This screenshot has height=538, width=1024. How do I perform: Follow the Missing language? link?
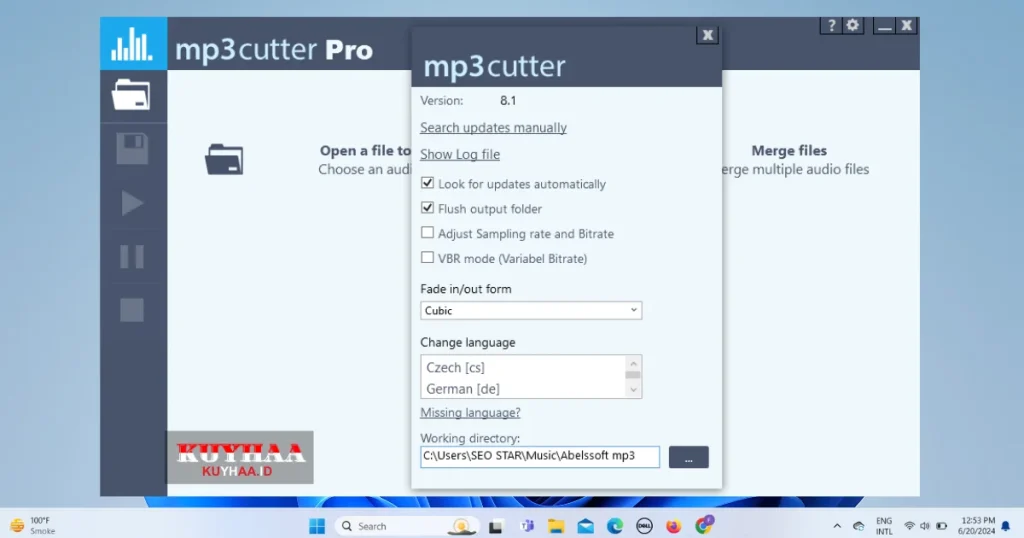coord(470,413)
